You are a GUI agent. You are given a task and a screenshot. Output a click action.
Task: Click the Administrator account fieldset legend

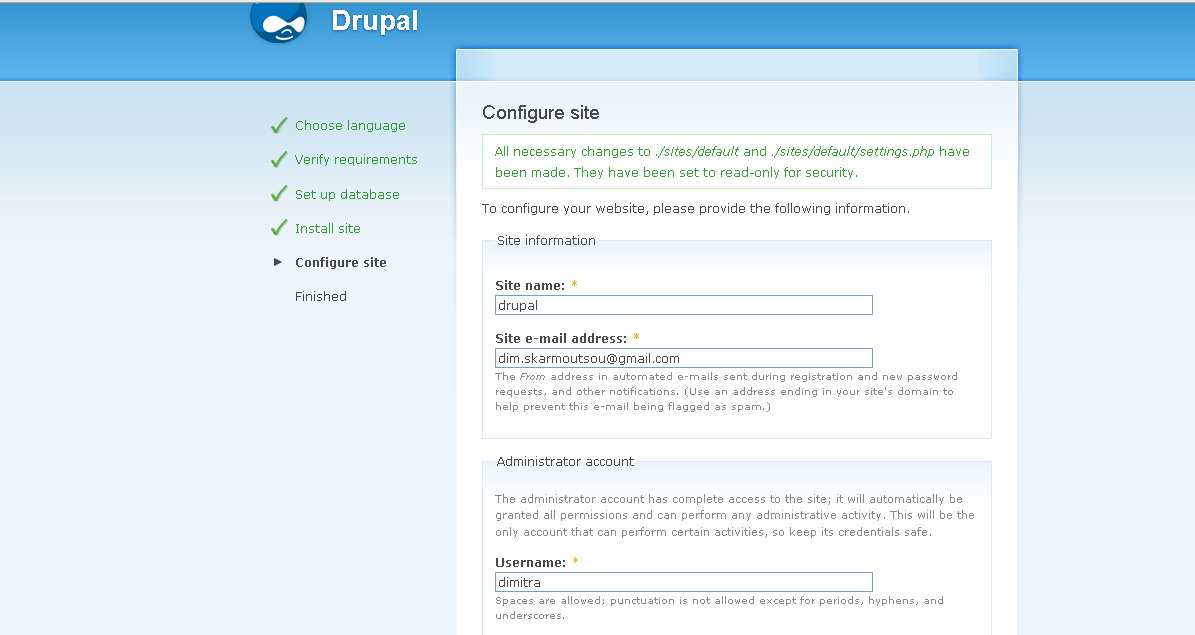[x=565, y=462]
